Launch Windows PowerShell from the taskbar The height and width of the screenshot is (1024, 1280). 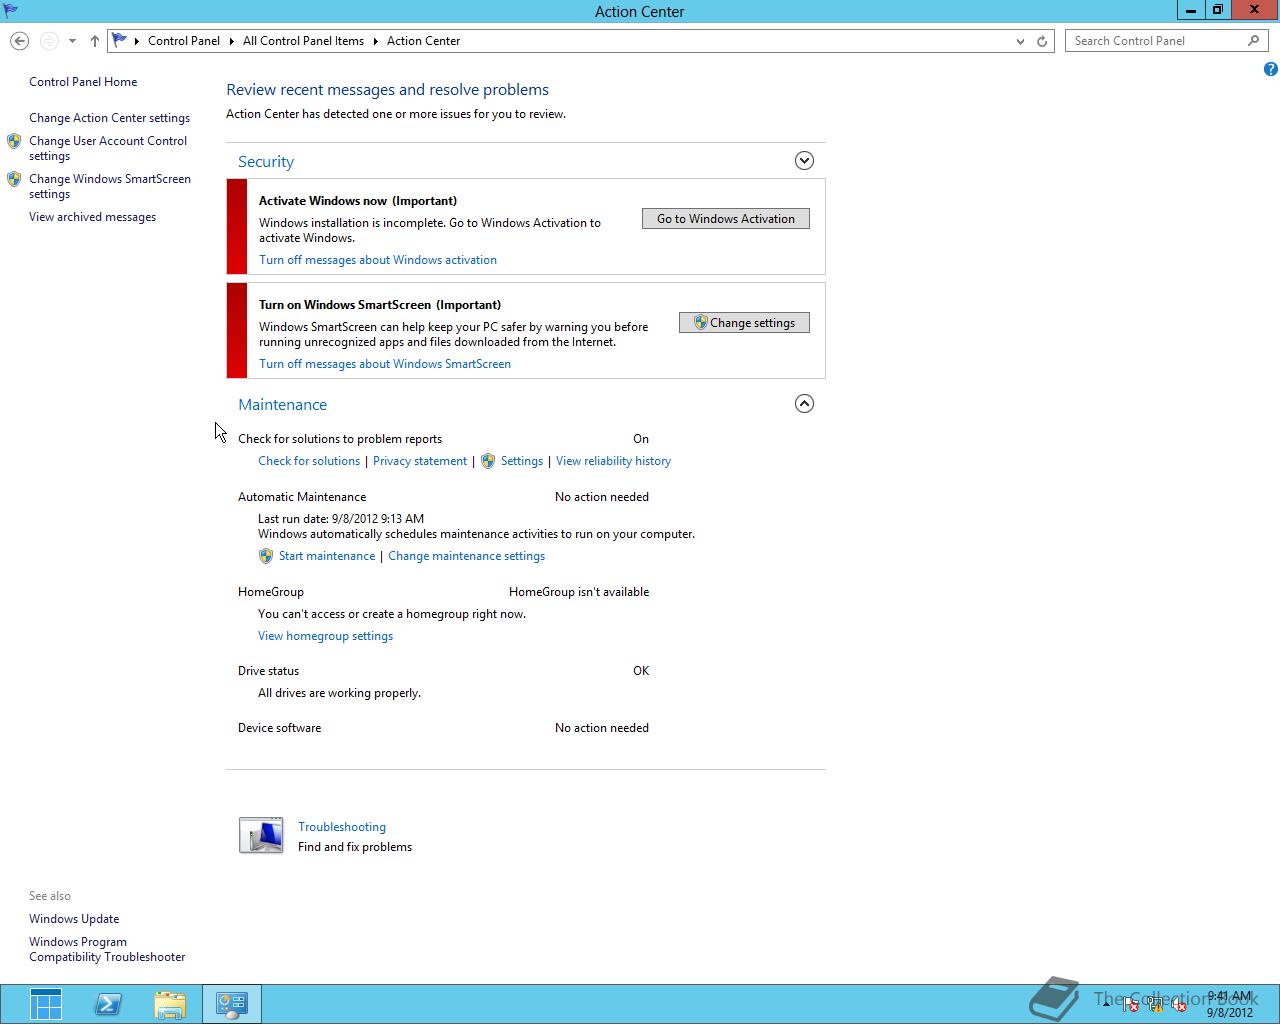pyautogui.click(x=108, y=1004)
